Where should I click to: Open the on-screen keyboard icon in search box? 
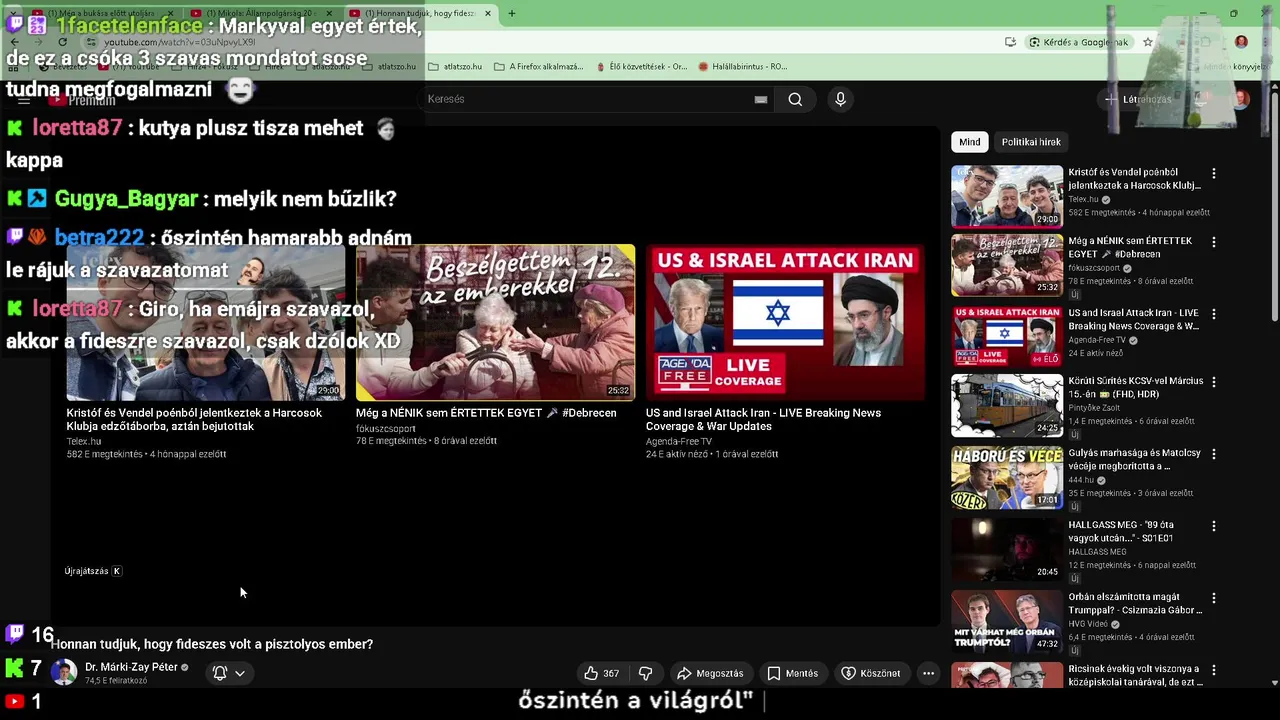point(761,99)
